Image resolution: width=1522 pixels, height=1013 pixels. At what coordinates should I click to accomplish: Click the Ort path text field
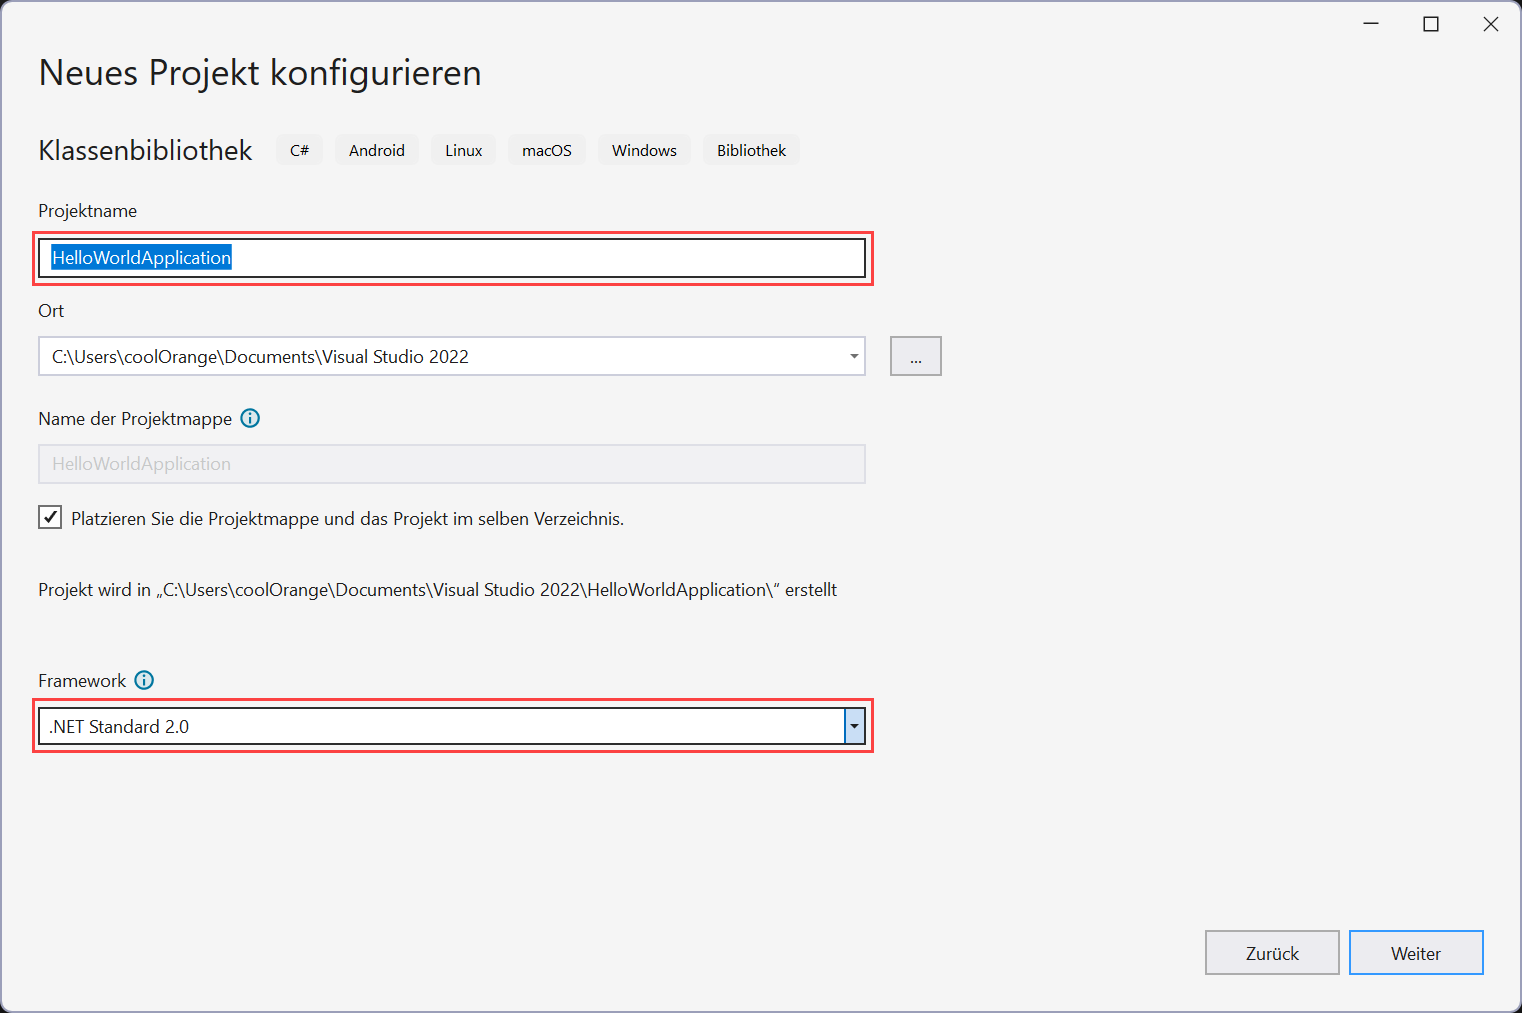pyautogui.click(x=440, y=355)
